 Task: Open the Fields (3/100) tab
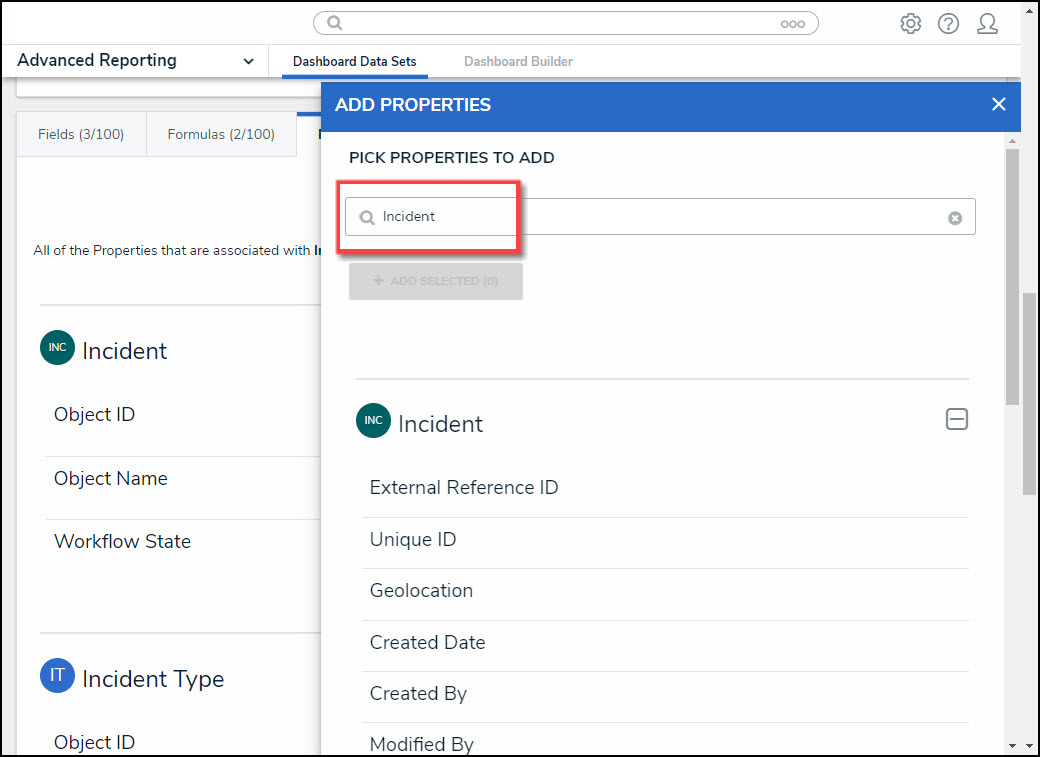pyautogui.click(x=81, y=134)
